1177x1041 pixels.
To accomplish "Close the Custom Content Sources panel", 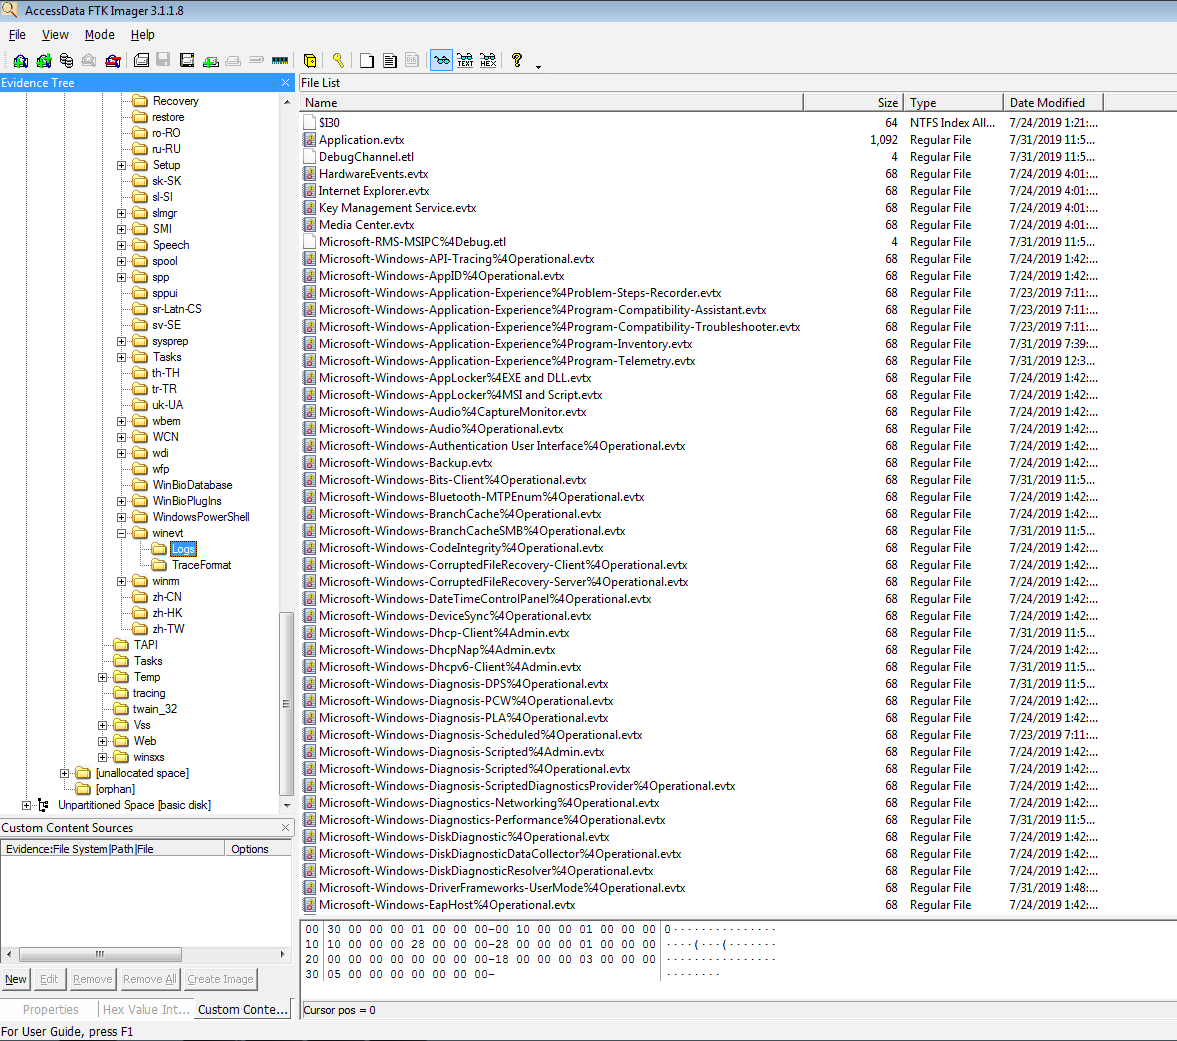I will coord(285,827).
